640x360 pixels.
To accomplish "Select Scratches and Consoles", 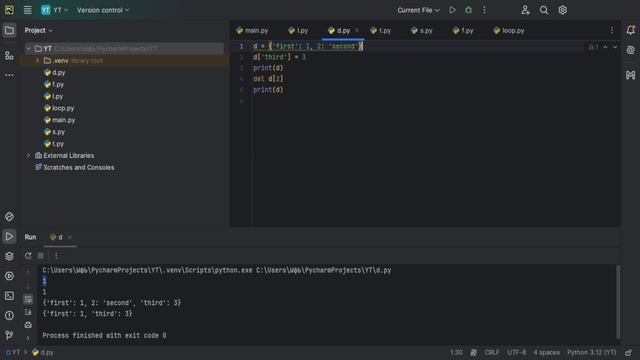I will point(78,167).
